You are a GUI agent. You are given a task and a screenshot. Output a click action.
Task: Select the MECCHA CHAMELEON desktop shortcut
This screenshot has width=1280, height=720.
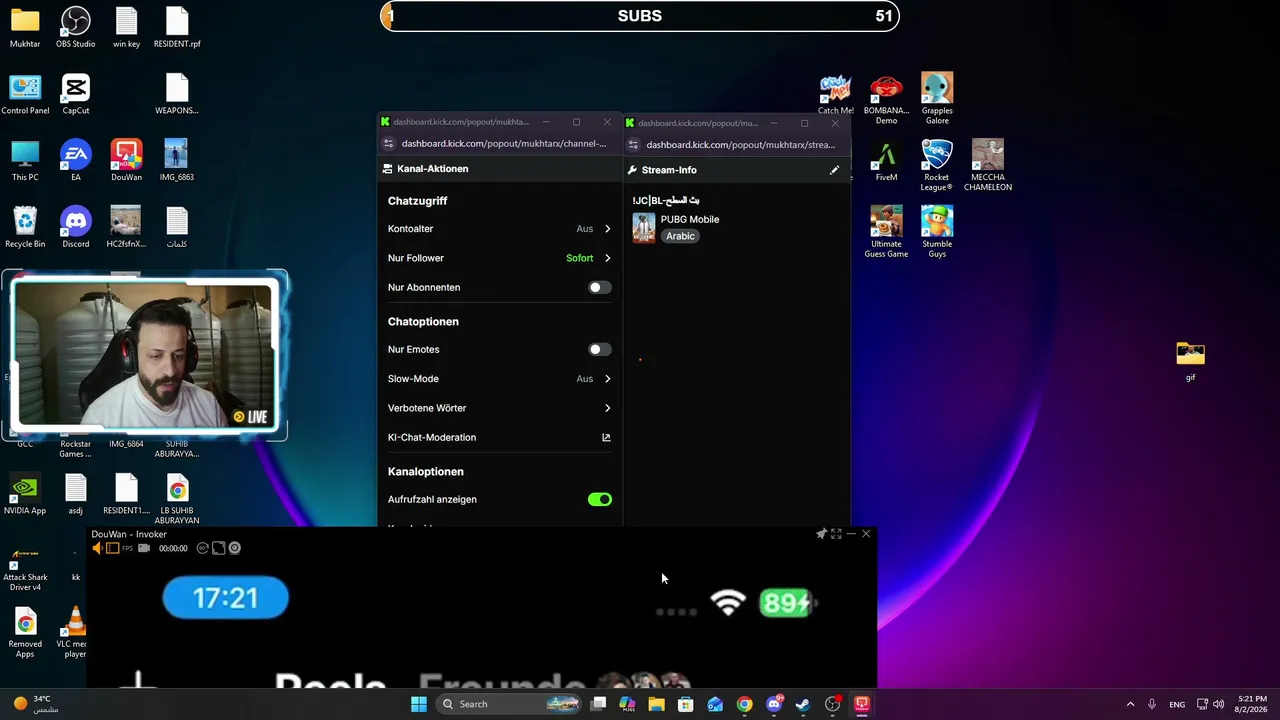[x=987, y=165]
